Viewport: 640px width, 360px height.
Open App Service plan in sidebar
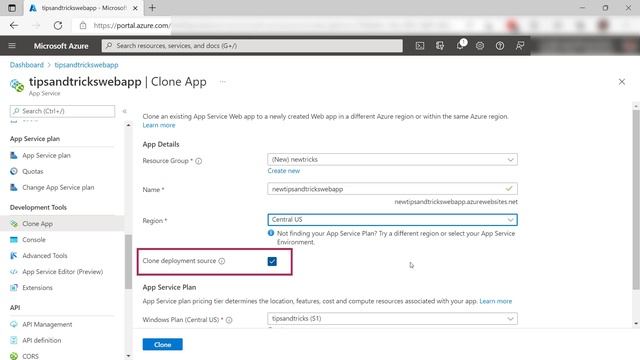pyautogui.click(x=47, y=156)
